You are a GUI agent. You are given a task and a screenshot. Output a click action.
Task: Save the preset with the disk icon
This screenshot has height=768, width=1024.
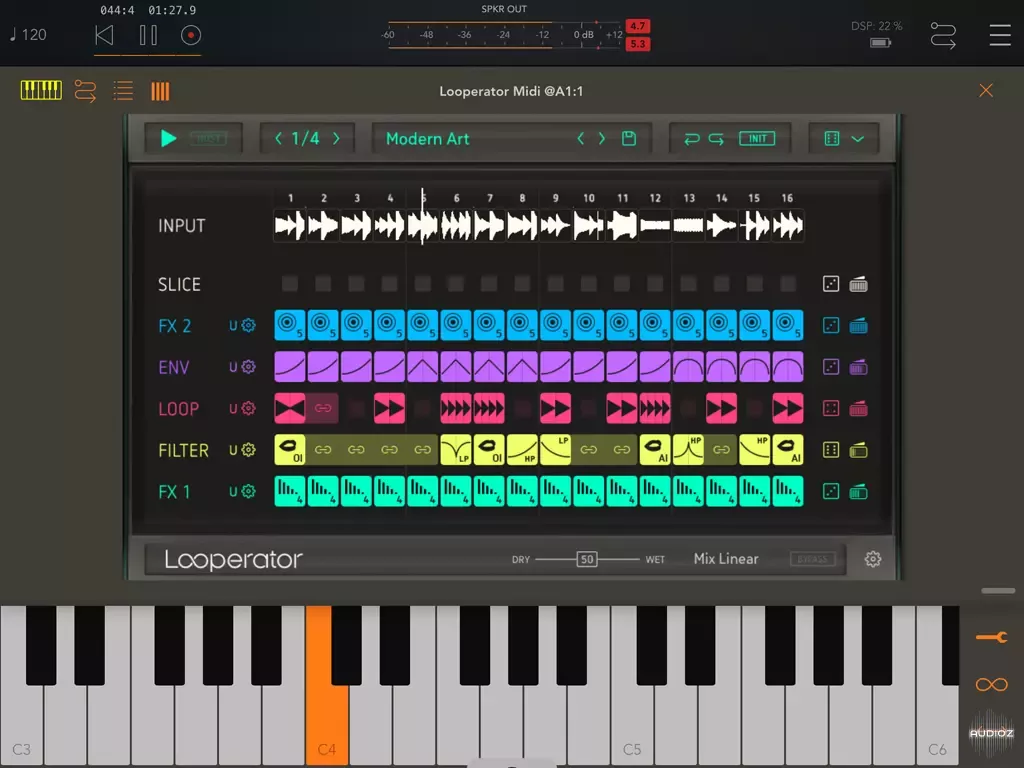tap(629, 138)
